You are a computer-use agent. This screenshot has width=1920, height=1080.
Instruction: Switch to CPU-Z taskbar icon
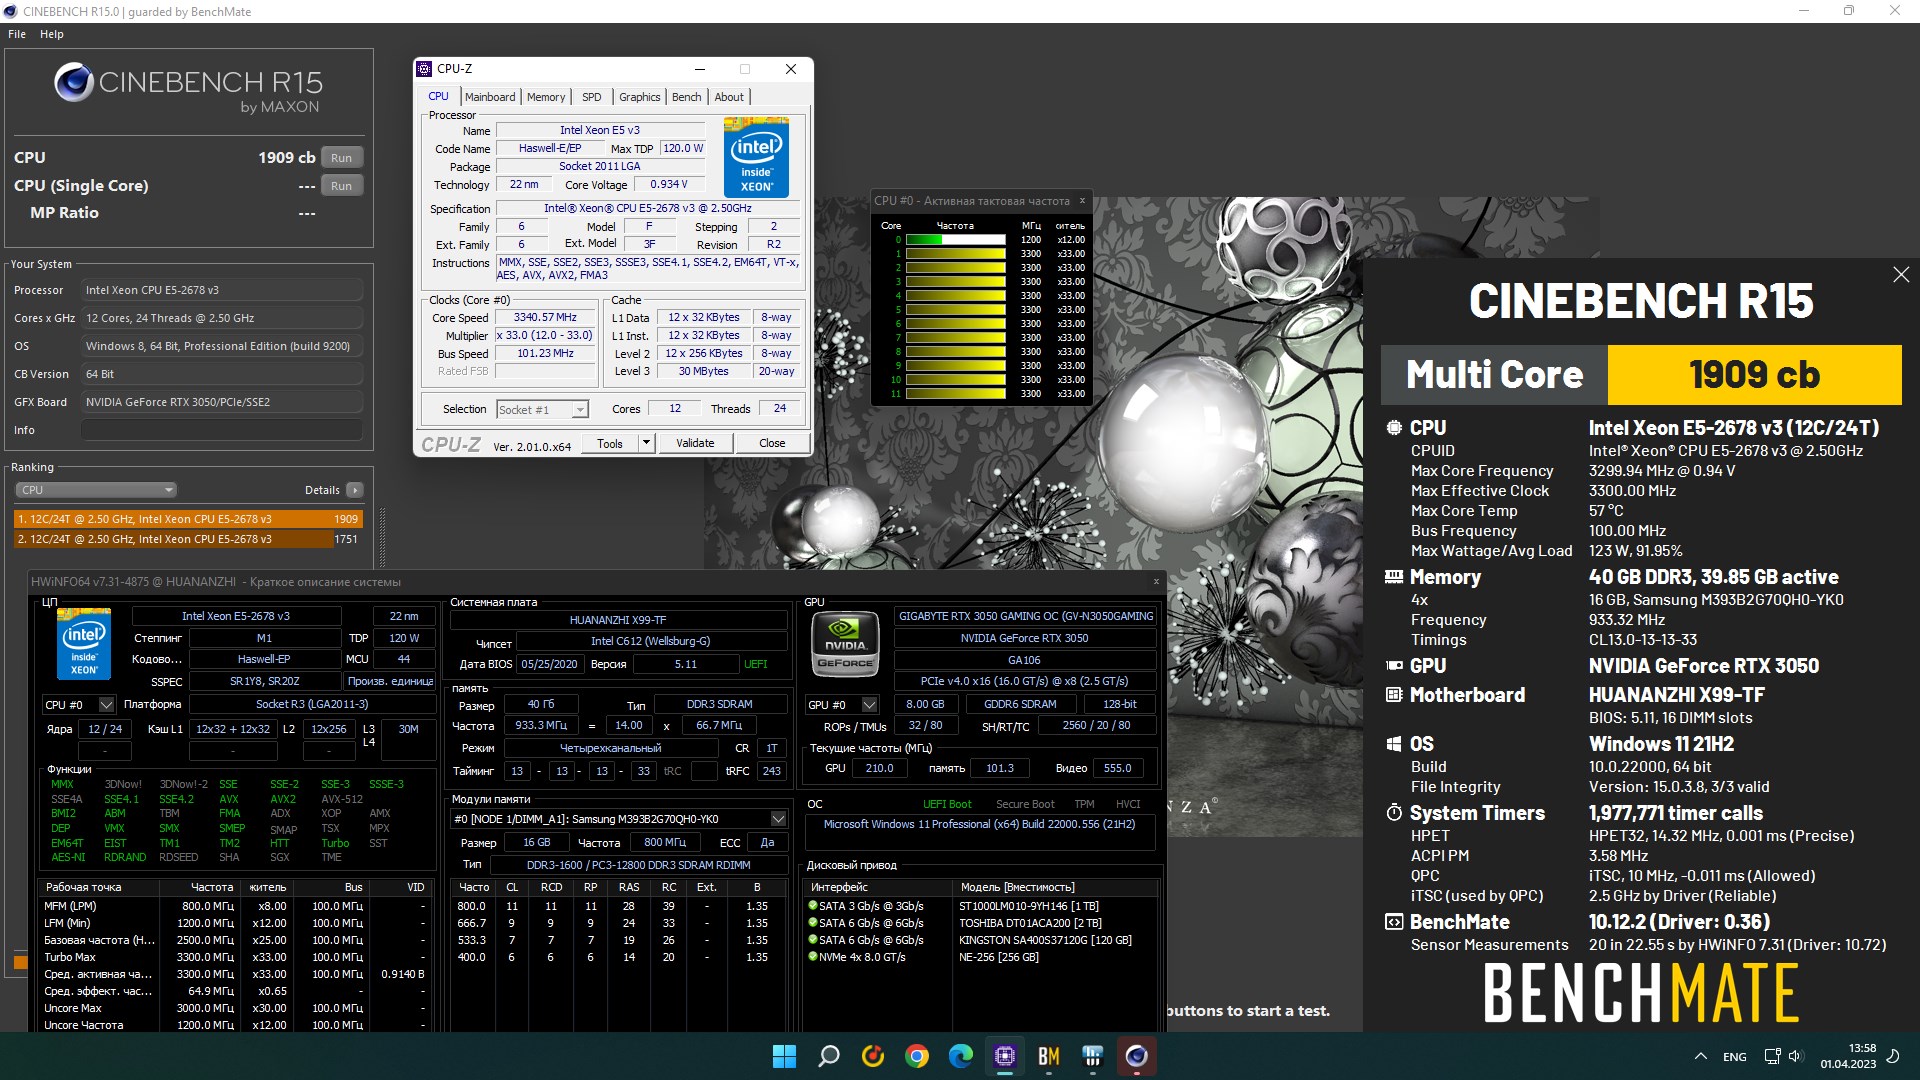pyautogui.click(x=1005, y=1056)
